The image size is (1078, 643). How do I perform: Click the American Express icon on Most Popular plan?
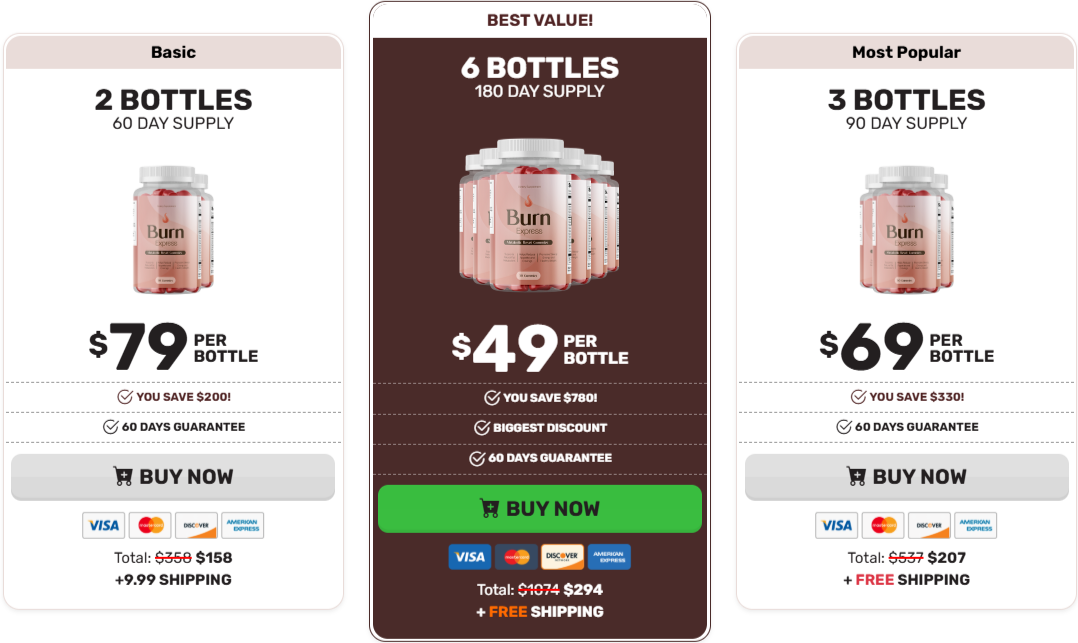[976, 525]
